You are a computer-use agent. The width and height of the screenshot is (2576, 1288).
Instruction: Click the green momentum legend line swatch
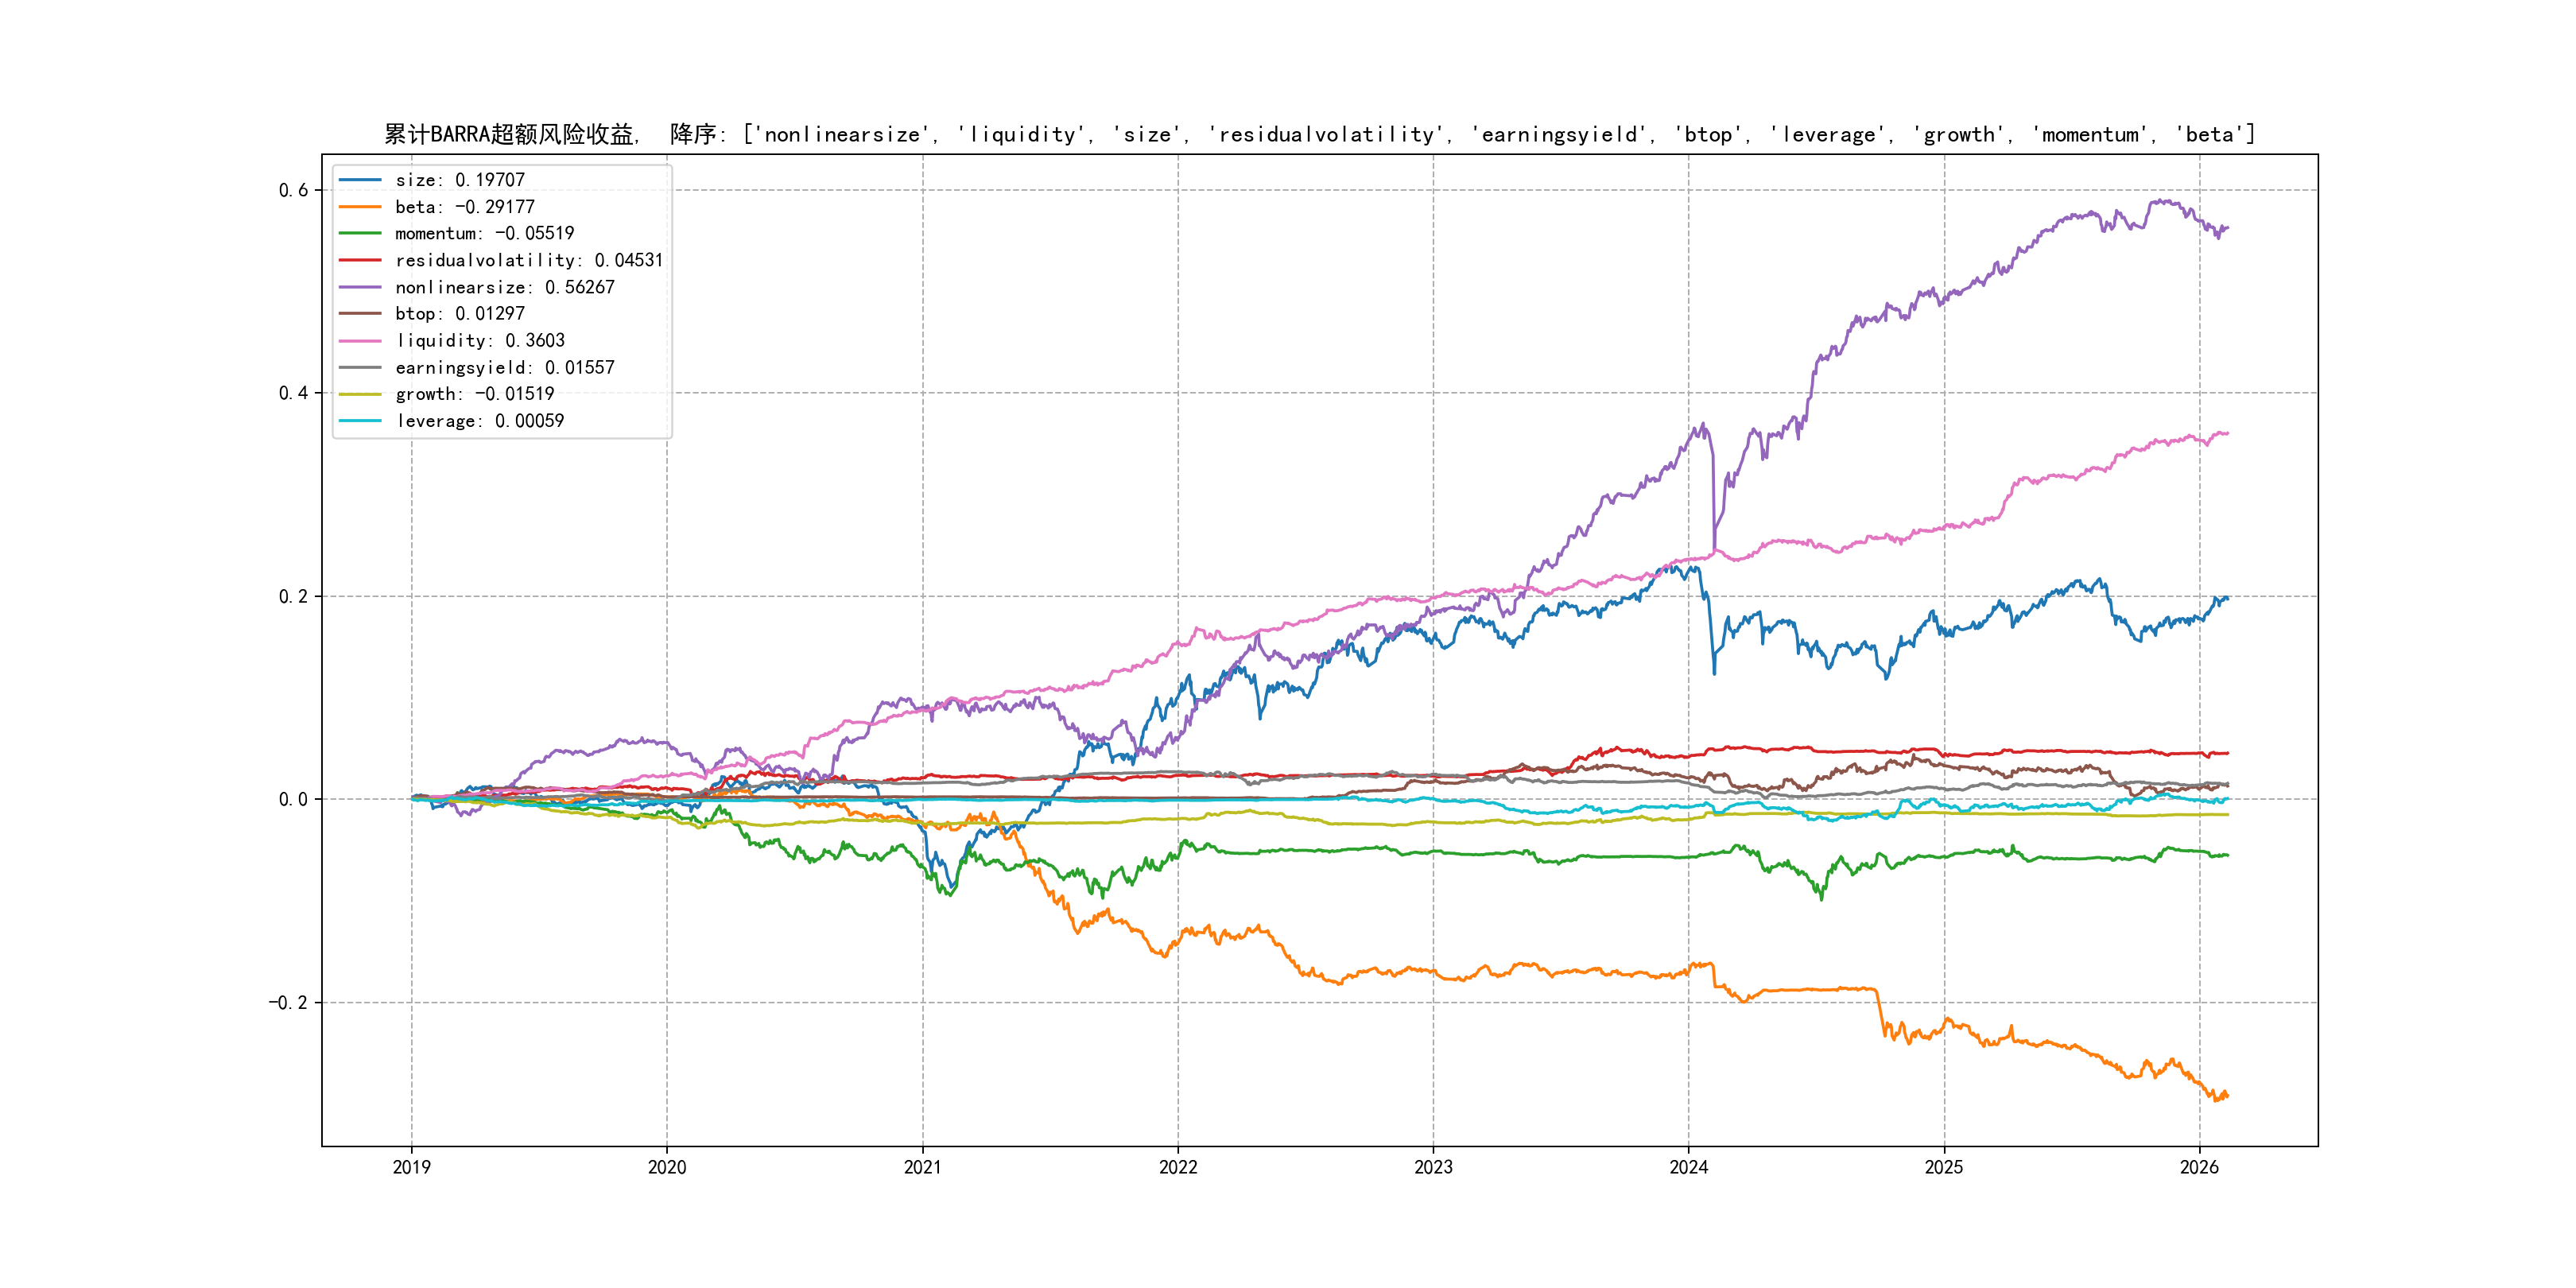(x=360, y=233)
